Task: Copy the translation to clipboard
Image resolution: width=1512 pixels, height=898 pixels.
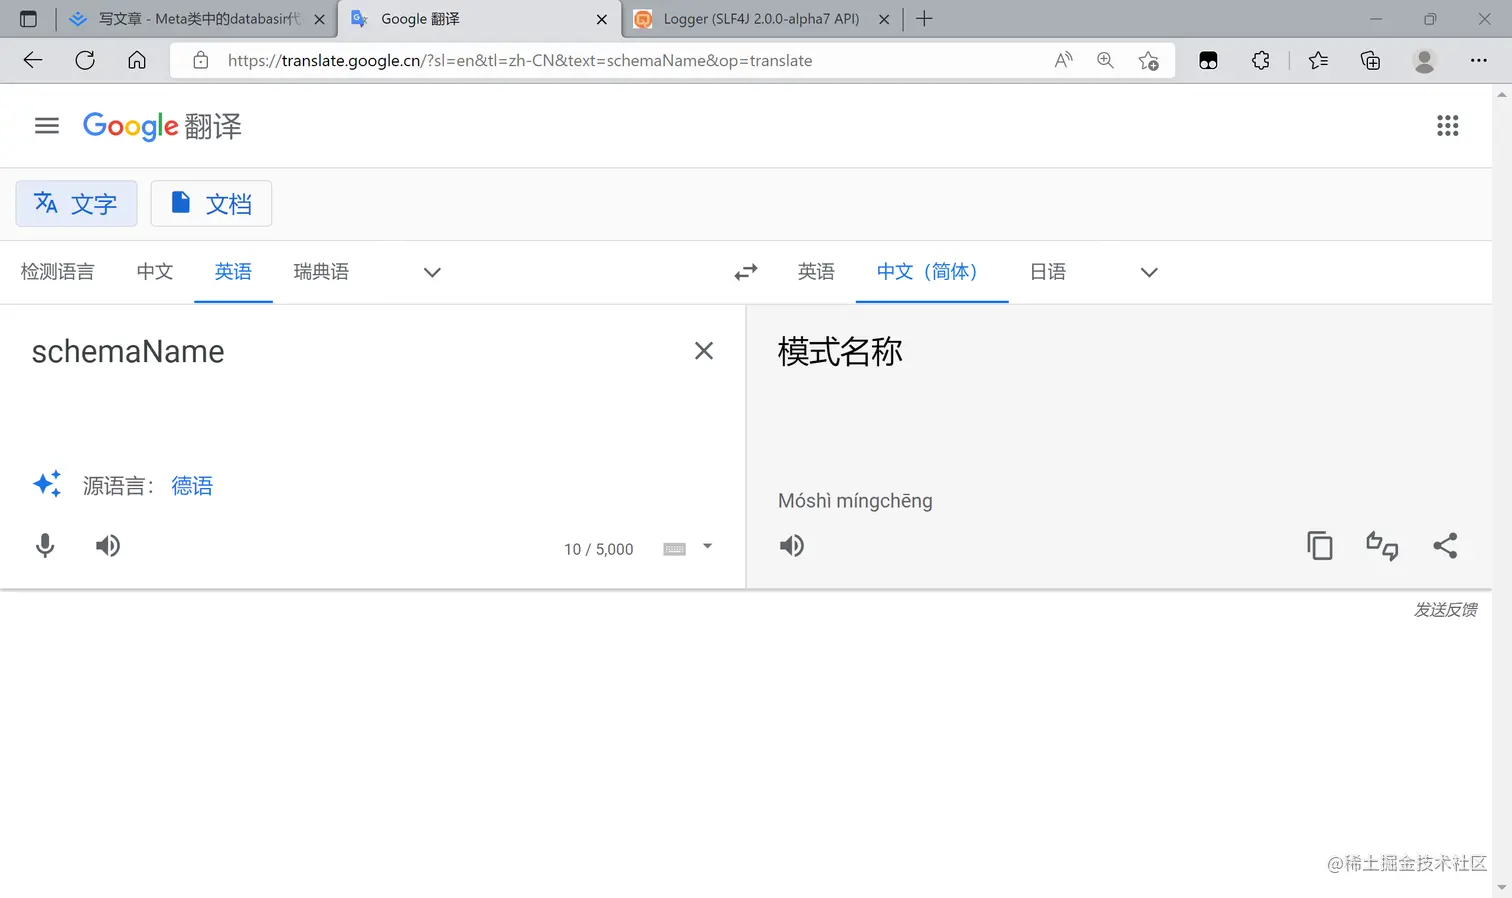Action: (x=1320, y=546)
